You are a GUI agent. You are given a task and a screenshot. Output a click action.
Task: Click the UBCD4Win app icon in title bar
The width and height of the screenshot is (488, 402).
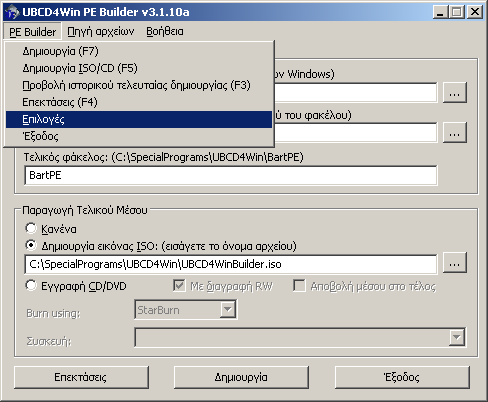click(12, 12)
